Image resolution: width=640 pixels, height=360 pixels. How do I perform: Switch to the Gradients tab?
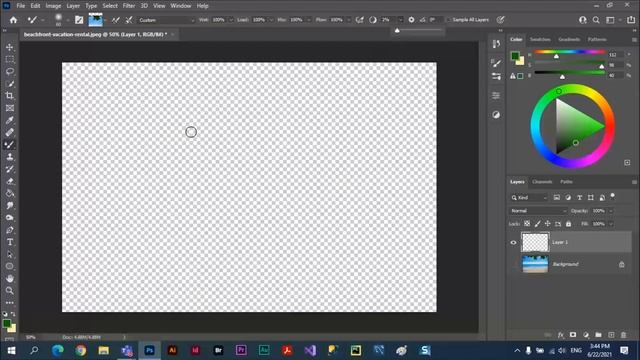pyautogui.click(x=569, y=39)
